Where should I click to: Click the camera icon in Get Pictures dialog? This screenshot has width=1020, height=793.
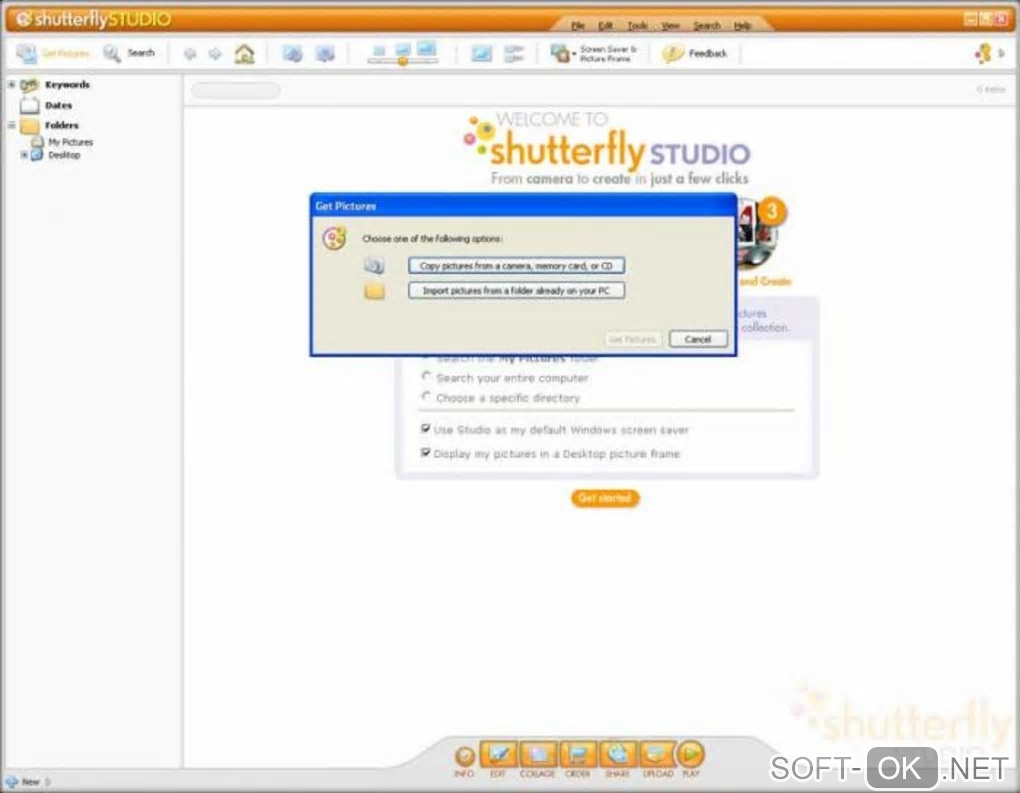(x=374, y=265)
